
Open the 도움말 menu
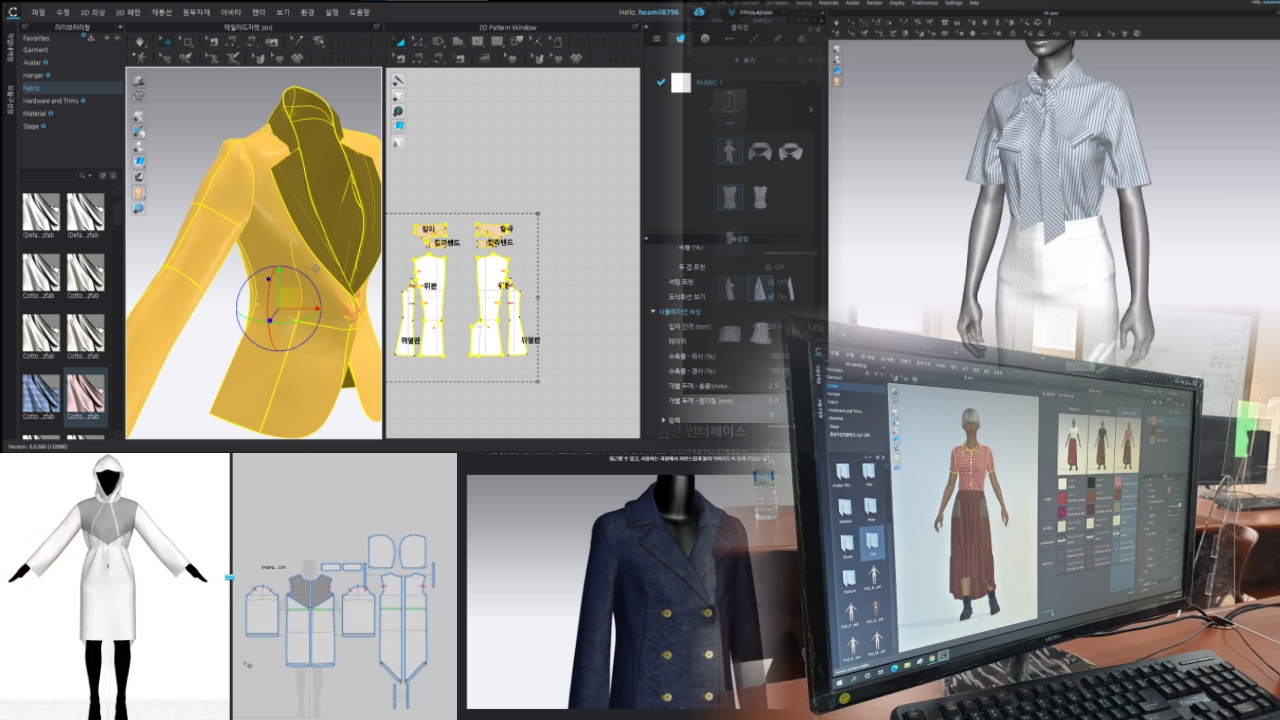click(360, 12)
